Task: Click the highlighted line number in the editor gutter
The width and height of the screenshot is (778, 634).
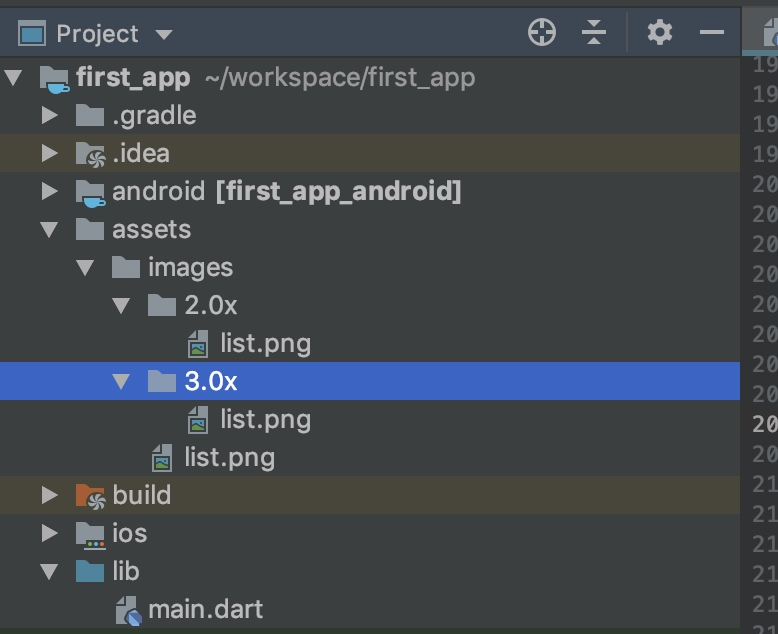Action: pyautogui.click(x=765, y=424)
